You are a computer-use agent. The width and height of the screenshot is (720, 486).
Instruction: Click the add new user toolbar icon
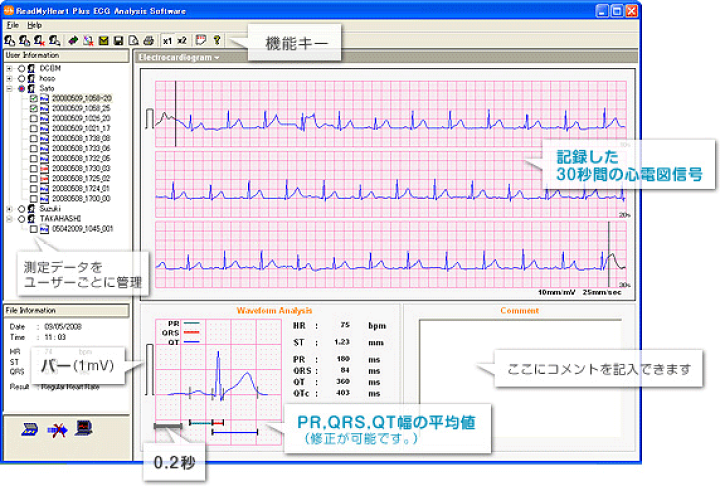(x=10, y=41)
